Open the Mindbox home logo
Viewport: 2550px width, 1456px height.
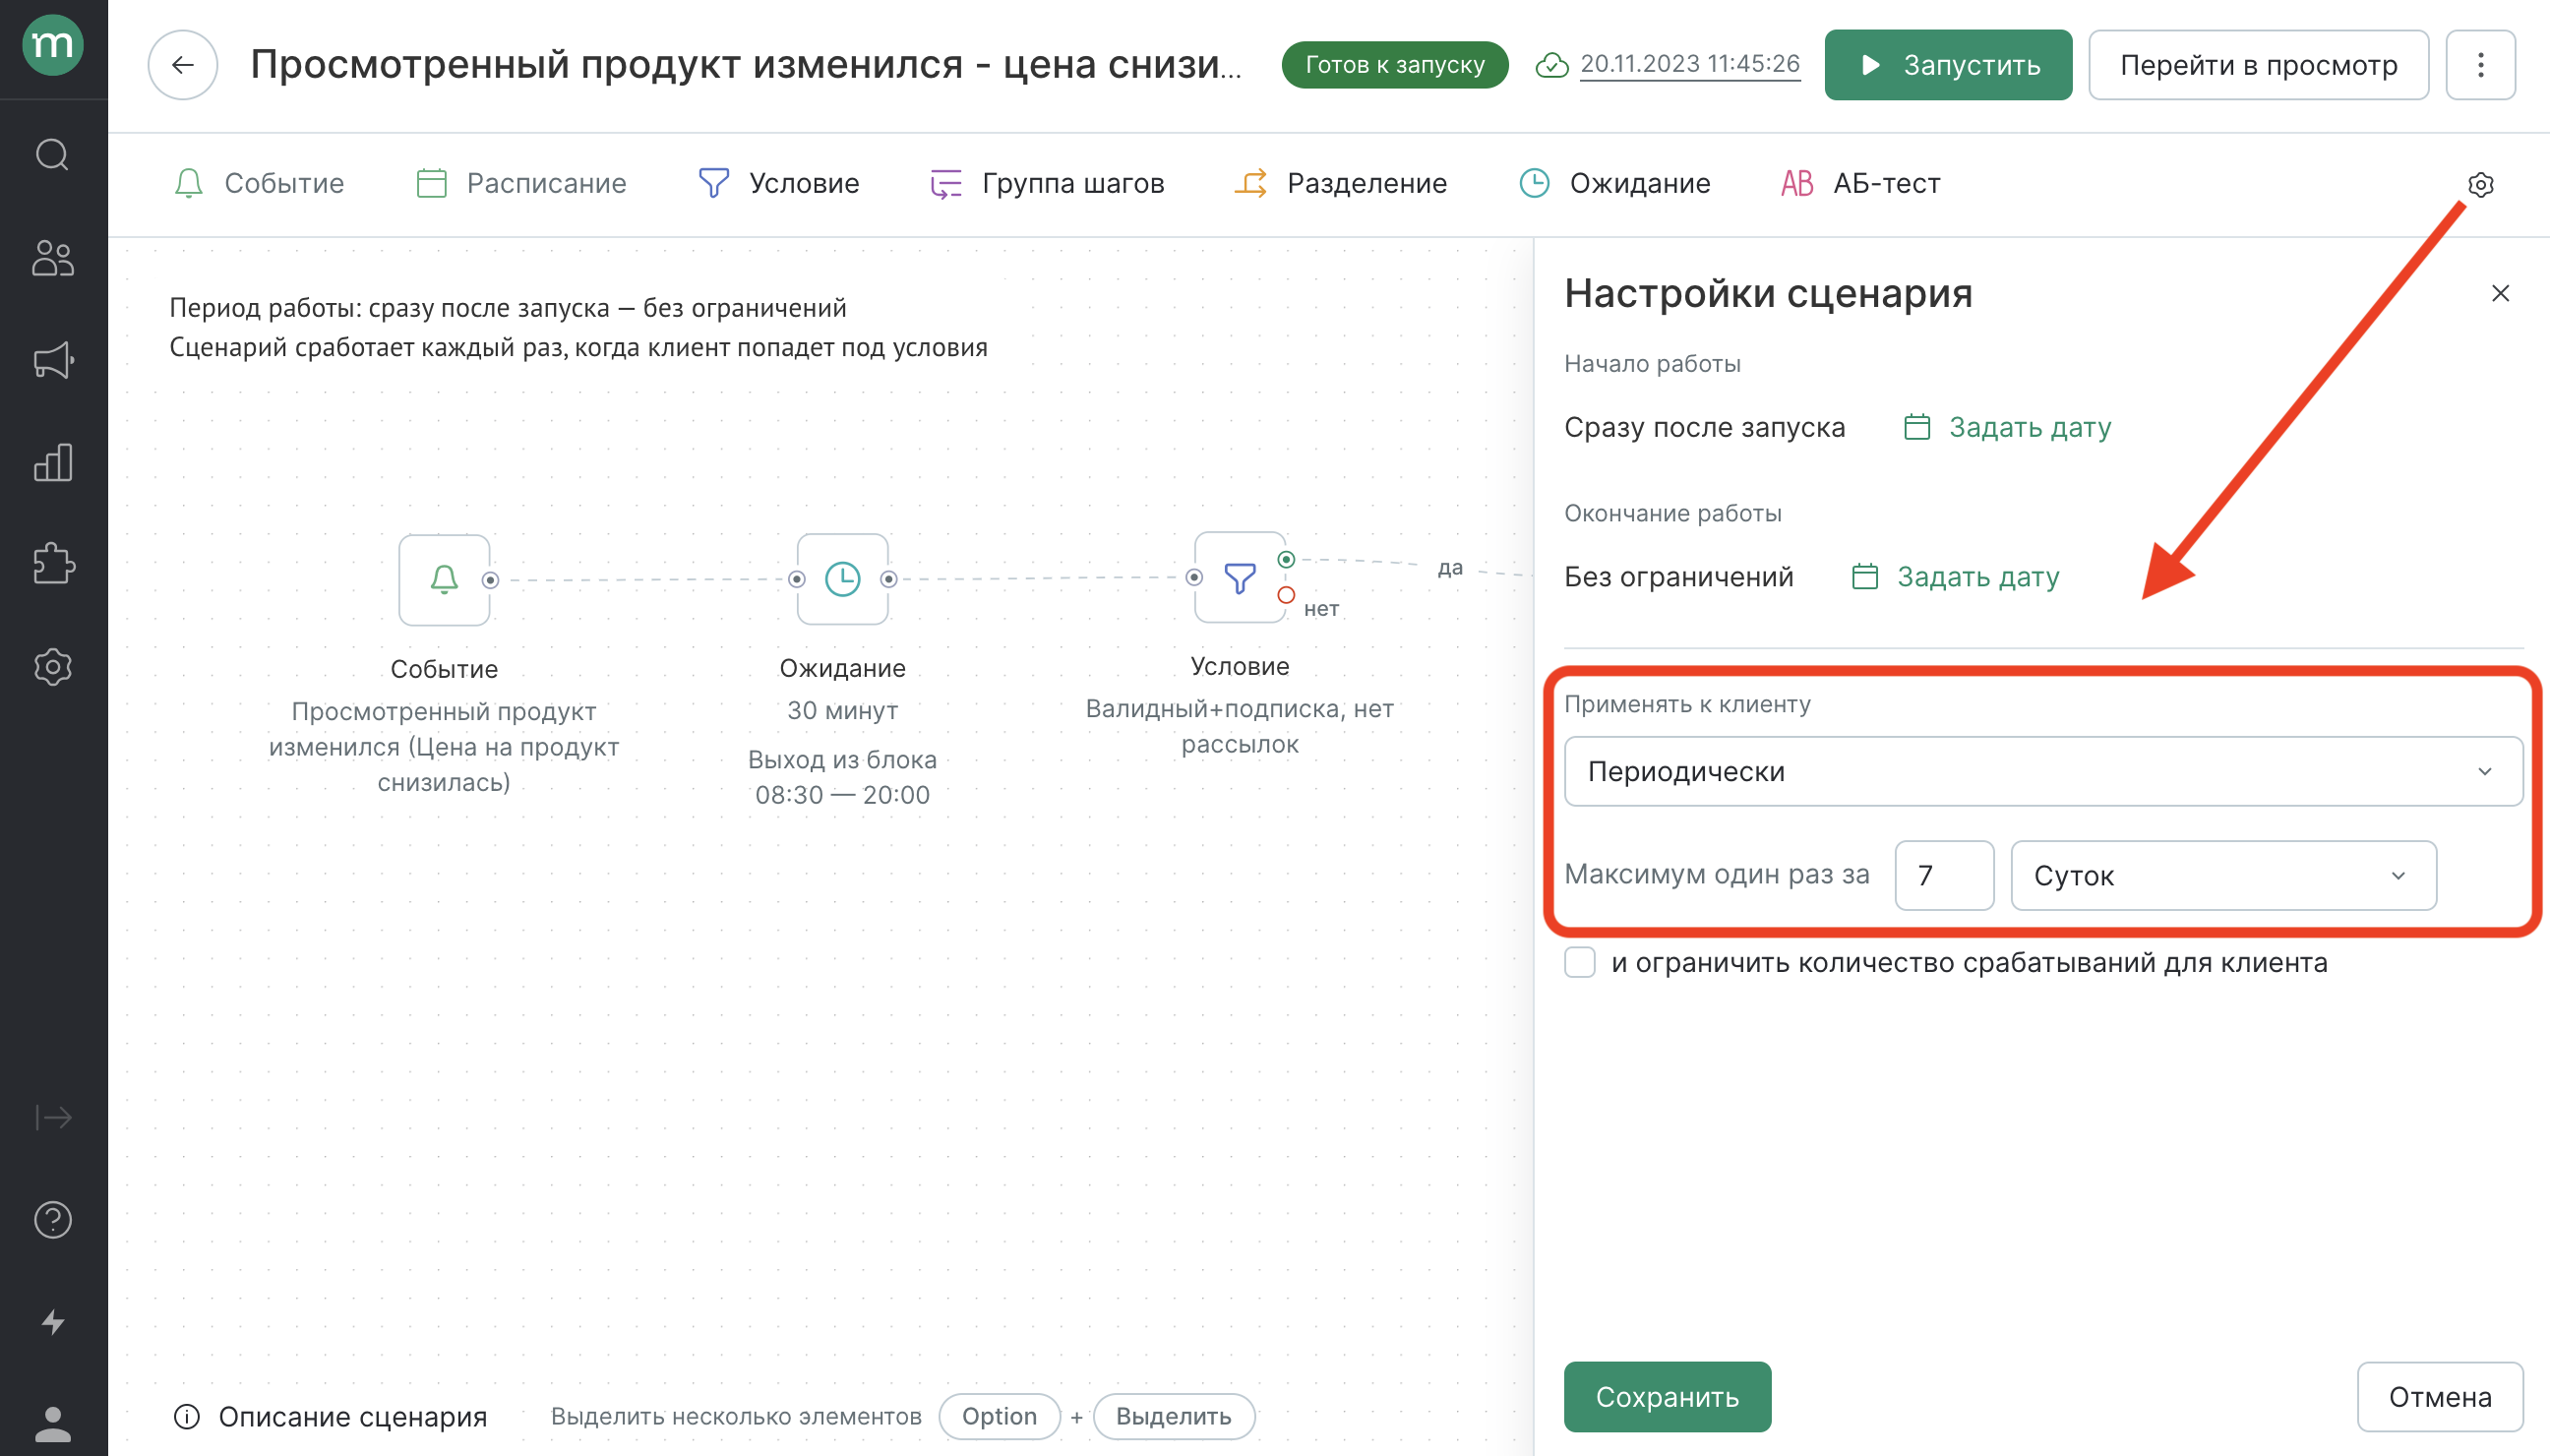52,46
